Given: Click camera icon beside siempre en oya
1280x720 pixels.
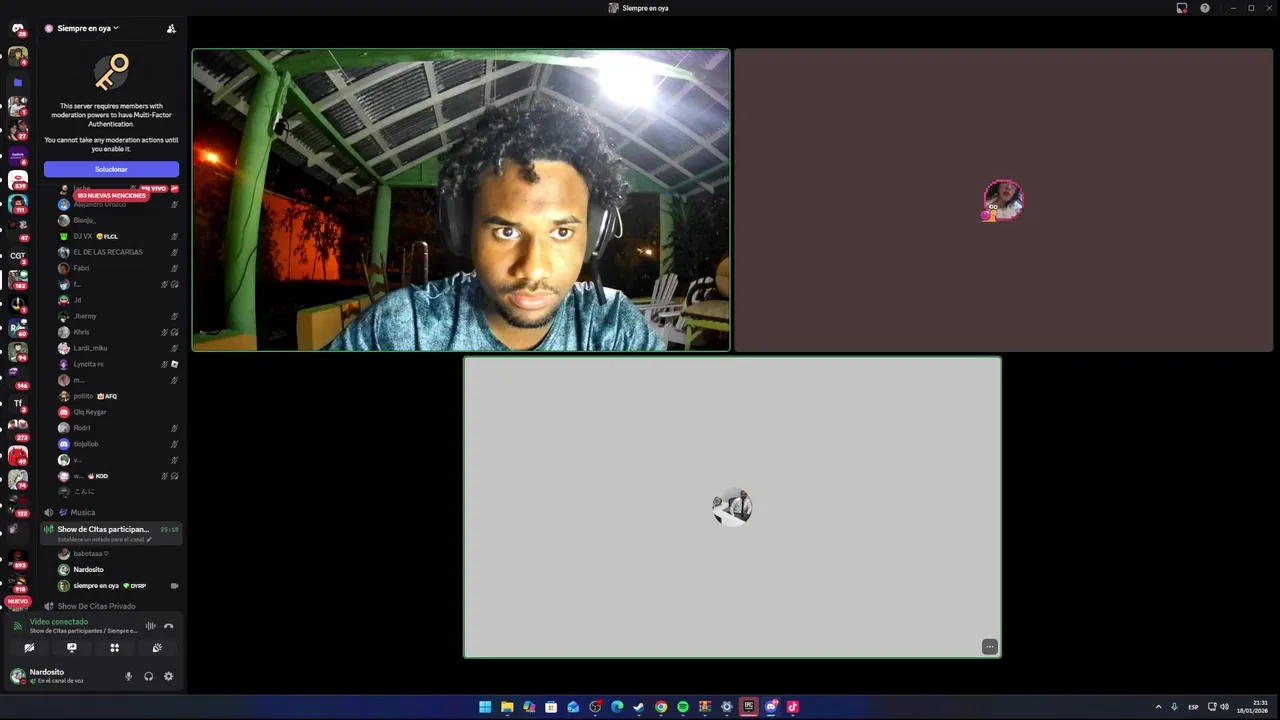Looking at the screenshot, I should click(x=174, y=586).
